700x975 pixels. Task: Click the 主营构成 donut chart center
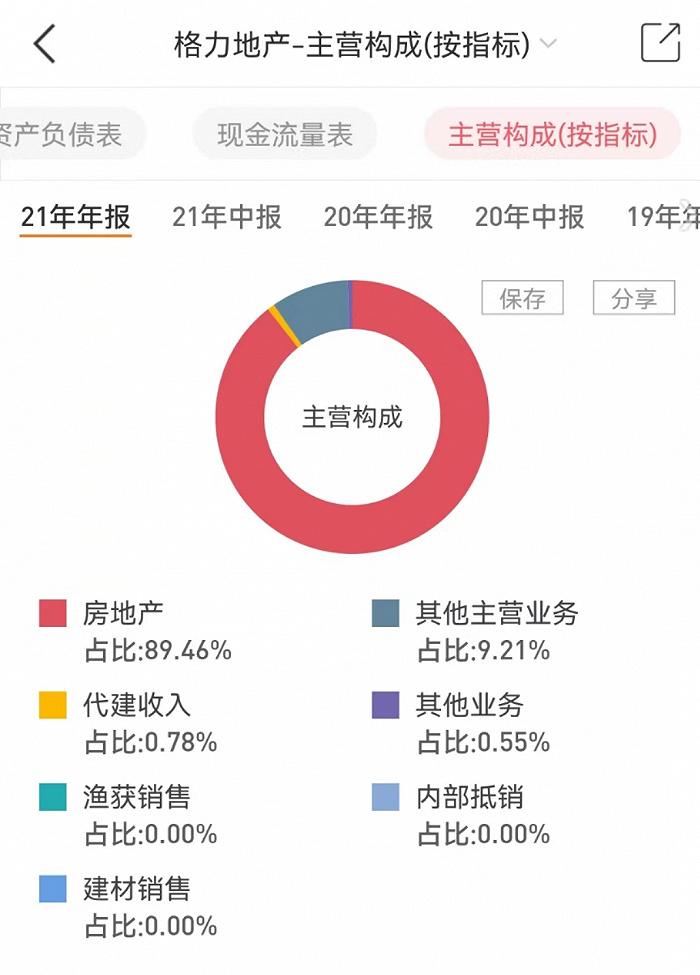tap(352, 417)
